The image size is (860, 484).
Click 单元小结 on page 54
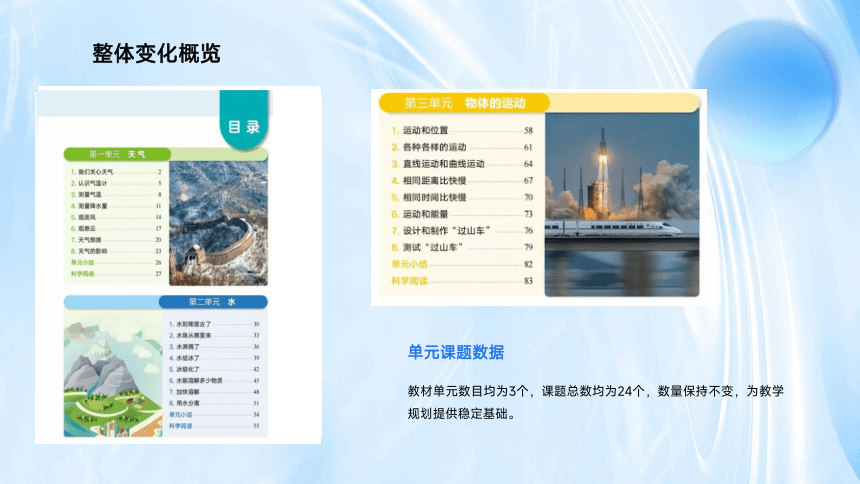click(214, 414)
